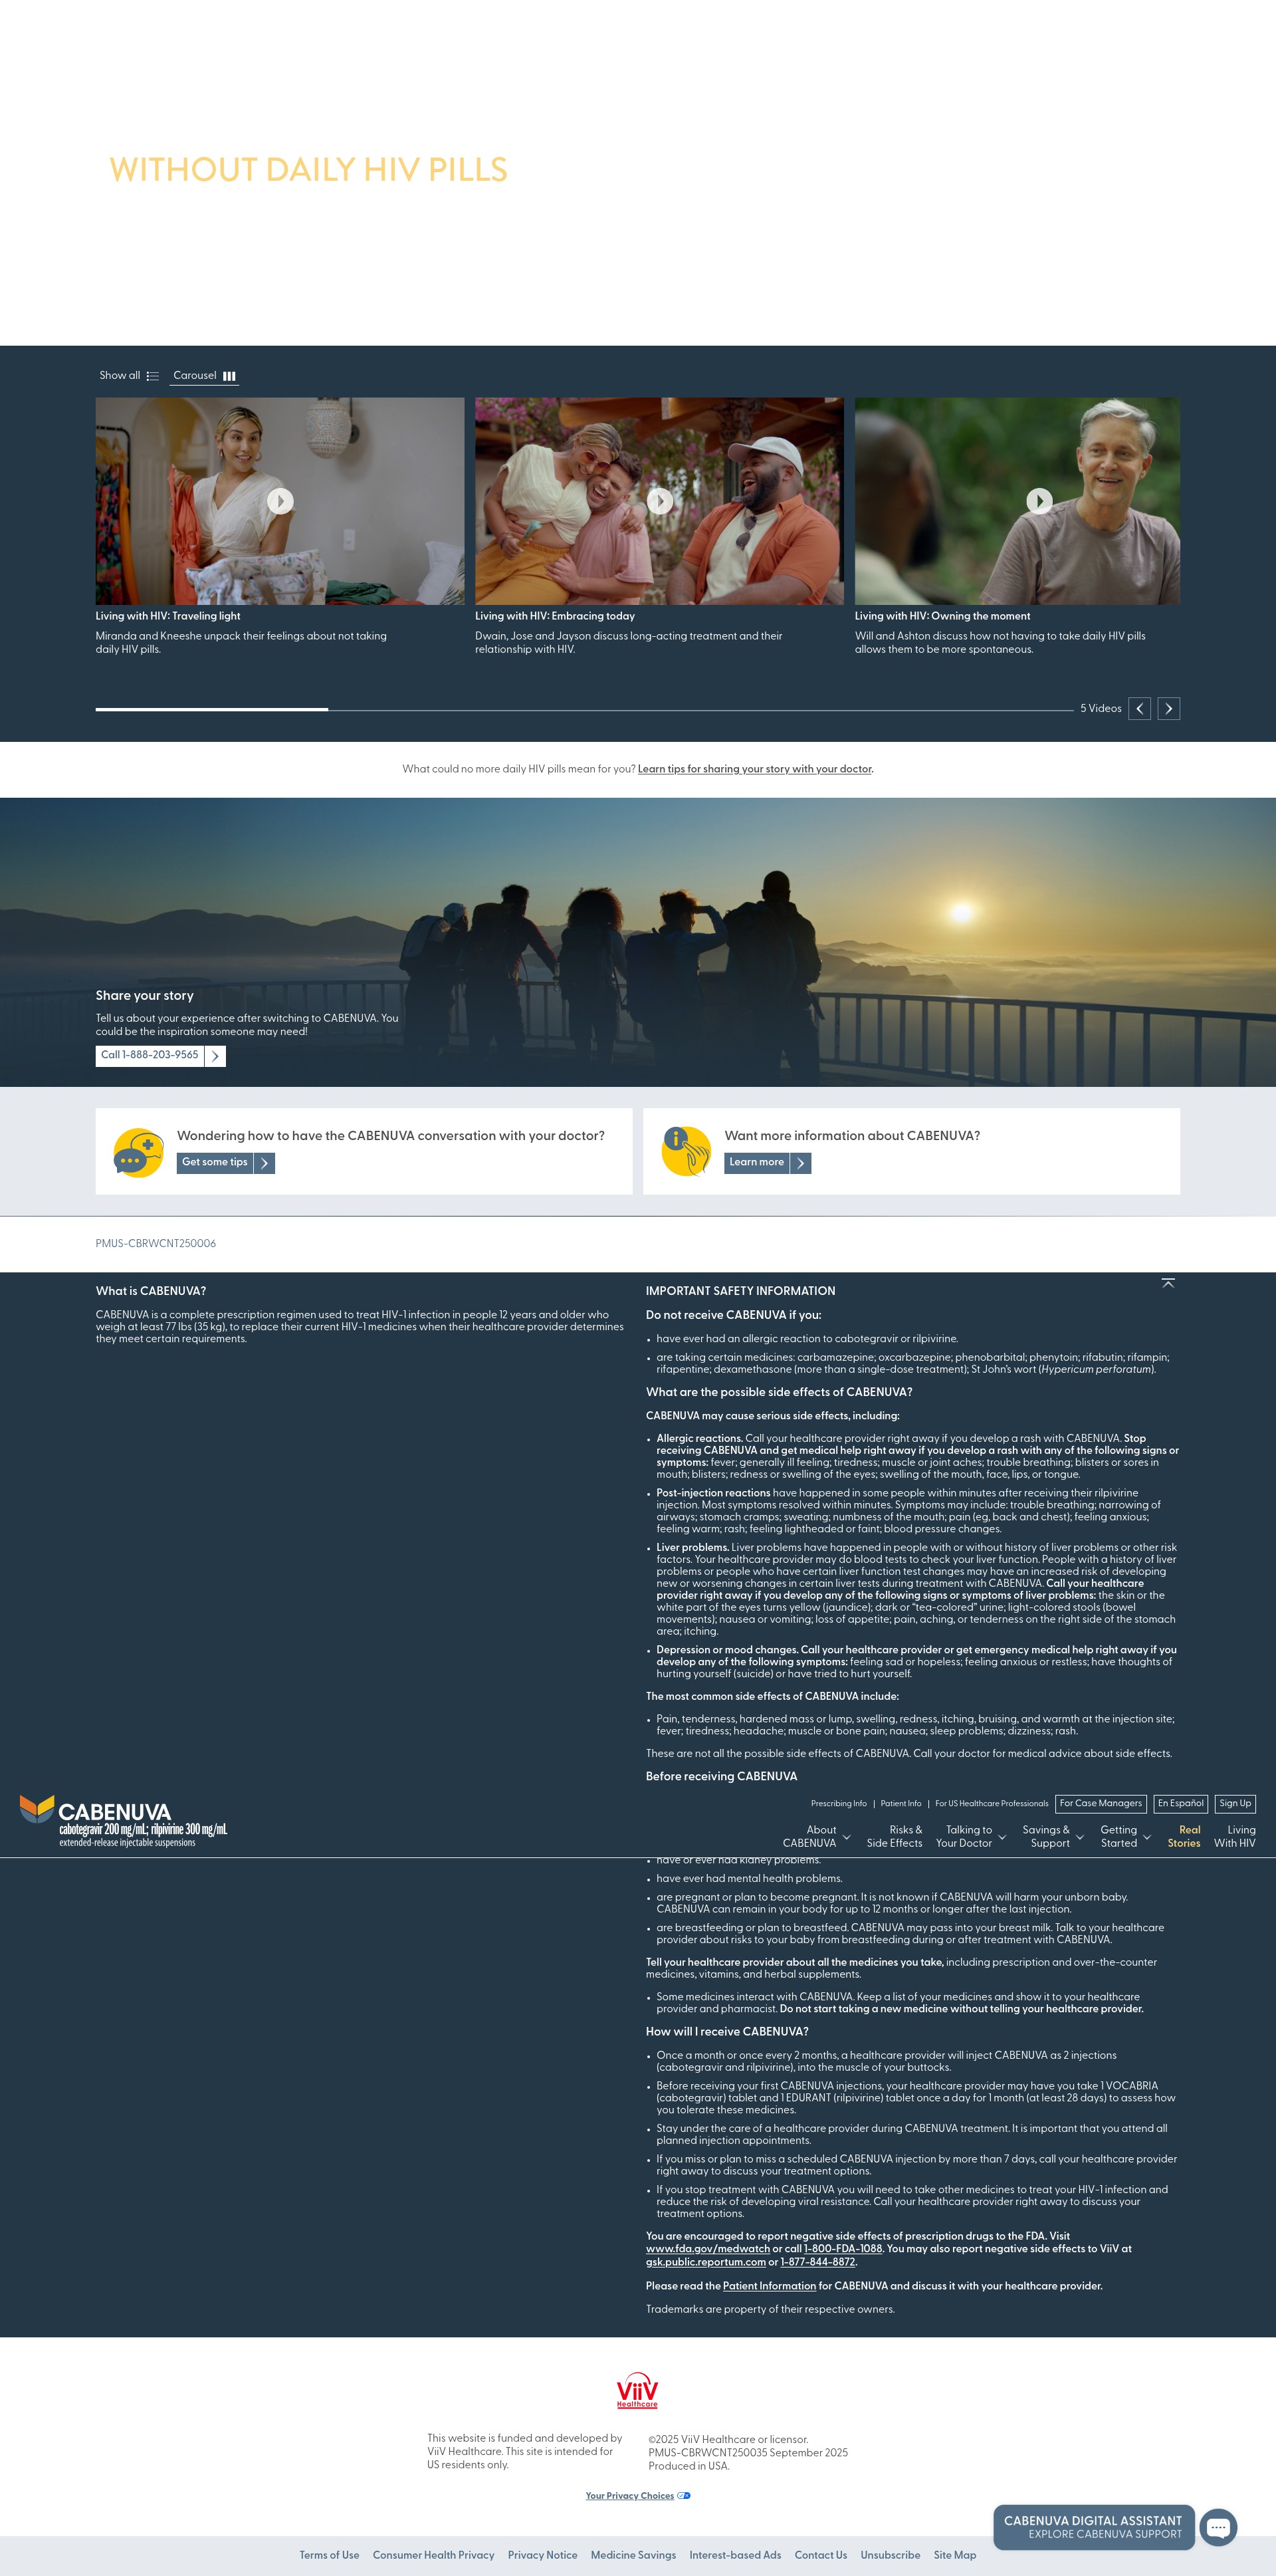Screen dimensions: 1276x2576
Task: Open Medicine Savings footer link
Action: [633, 2555]
